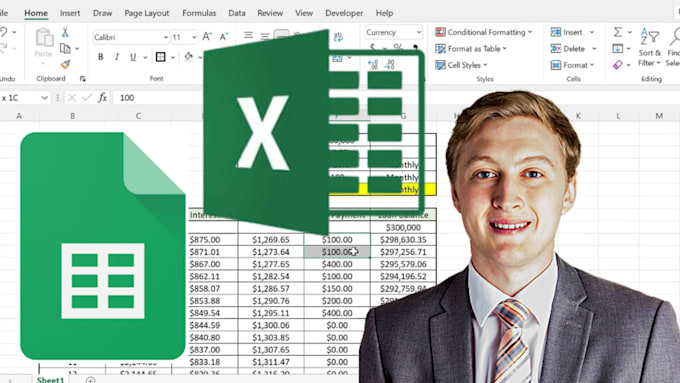Open the Calibri font name dropdown

165,37
